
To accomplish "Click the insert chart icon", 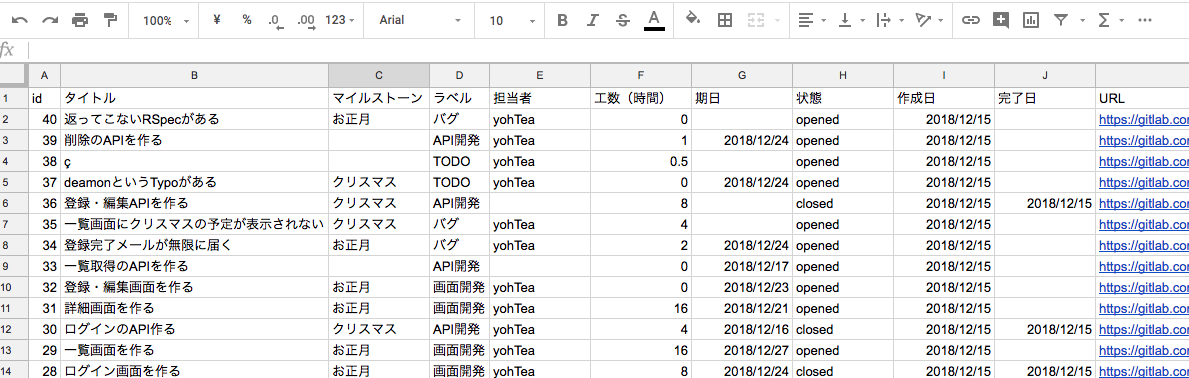I will [x=1031, y=20].
